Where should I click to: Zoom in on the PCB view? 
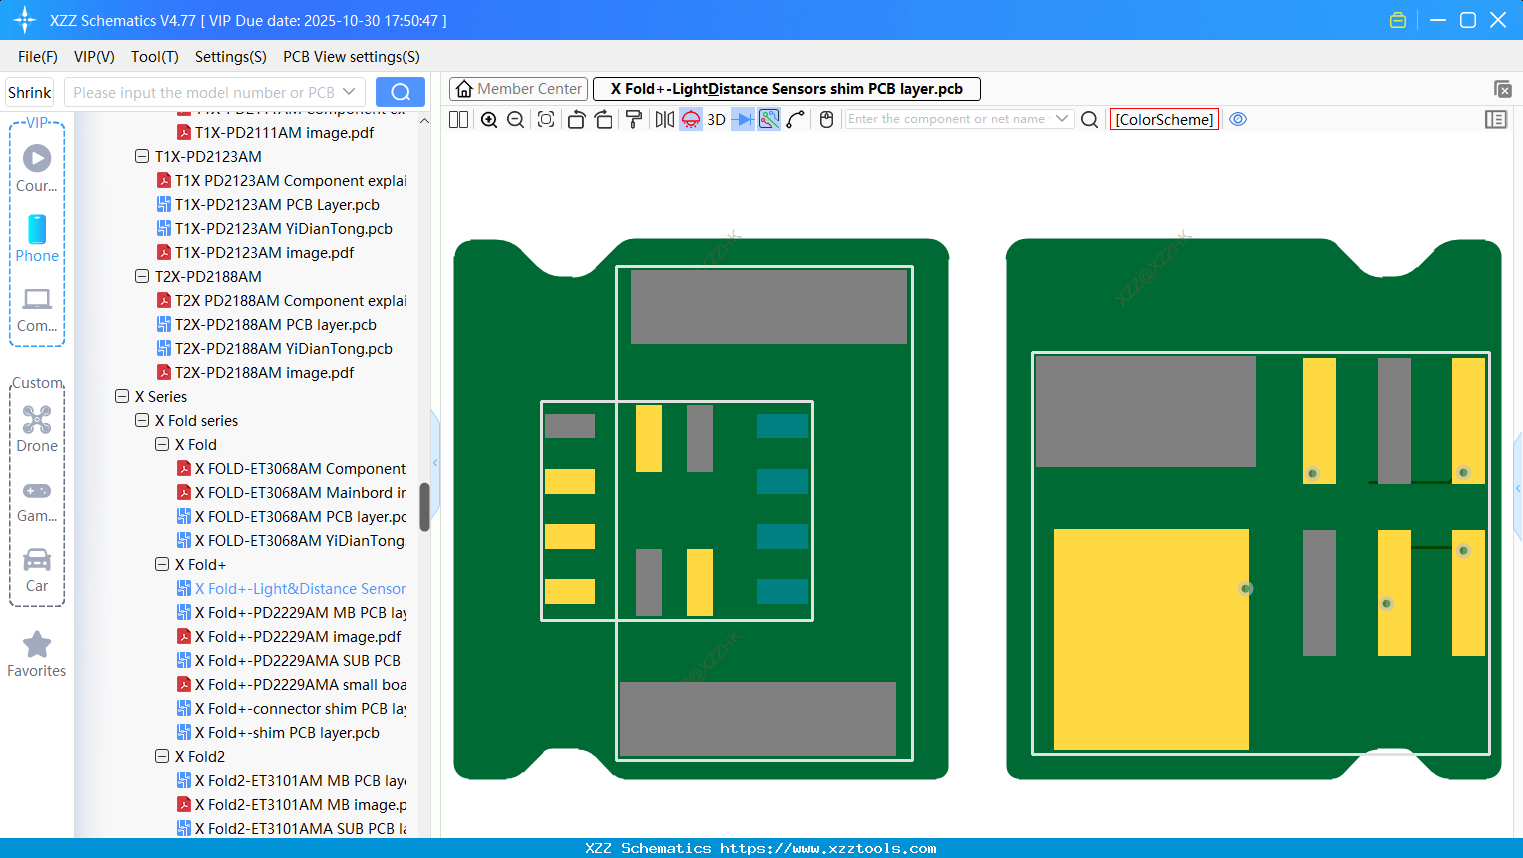(489, 119)
